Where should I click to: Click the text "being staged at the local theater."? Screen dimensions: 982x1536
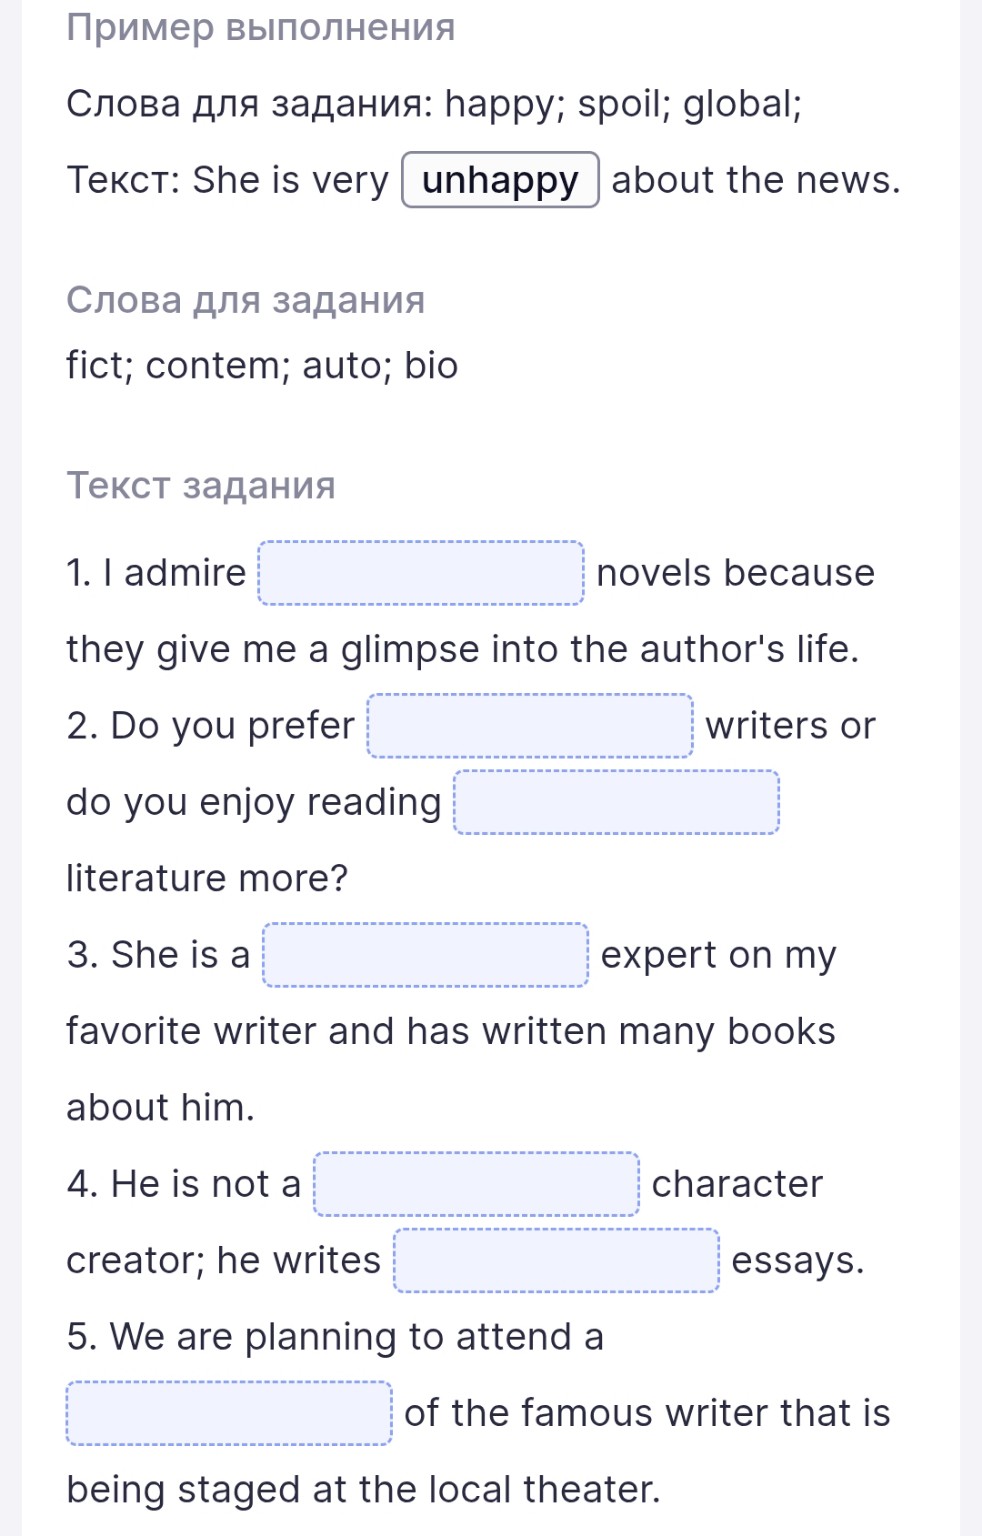click(x=363, y=1490)
